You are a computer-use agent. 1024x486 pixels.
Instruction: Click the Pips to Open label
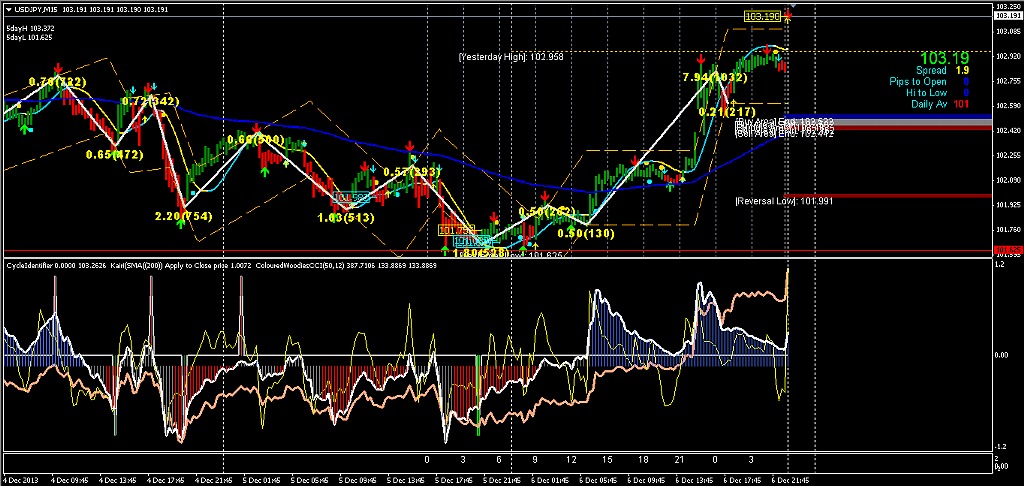click(x=918, y=82)
